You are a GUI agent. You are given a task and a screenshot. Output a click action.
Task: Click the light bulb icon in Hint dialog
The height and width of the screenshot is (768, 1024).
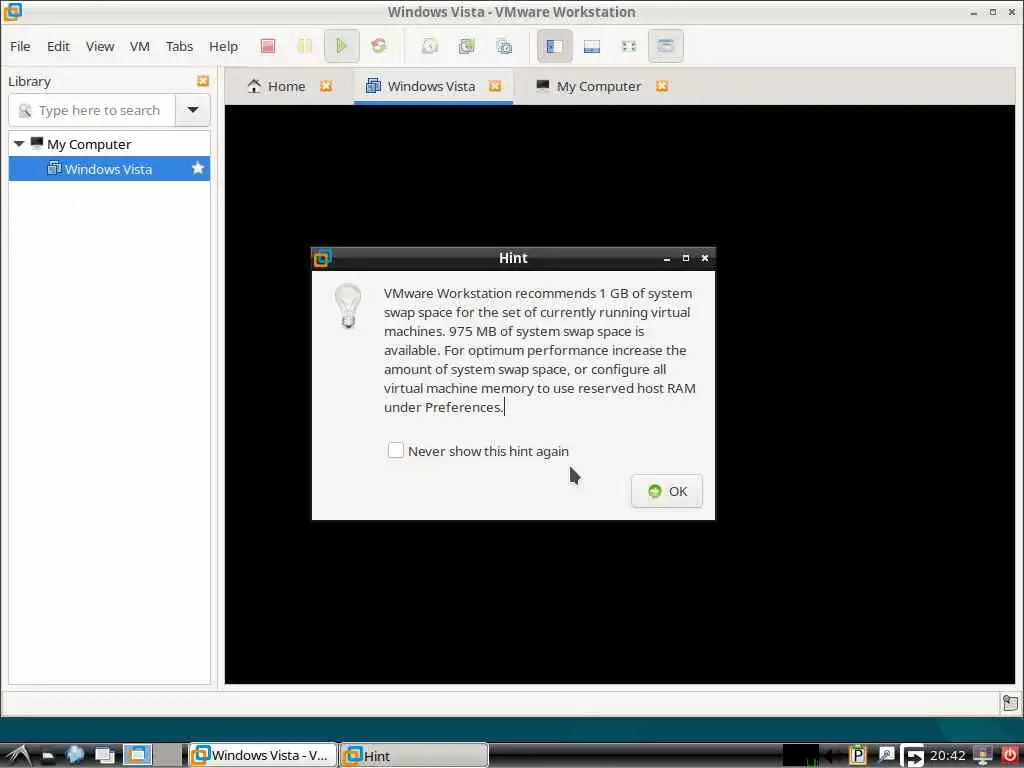pos(347,306)
